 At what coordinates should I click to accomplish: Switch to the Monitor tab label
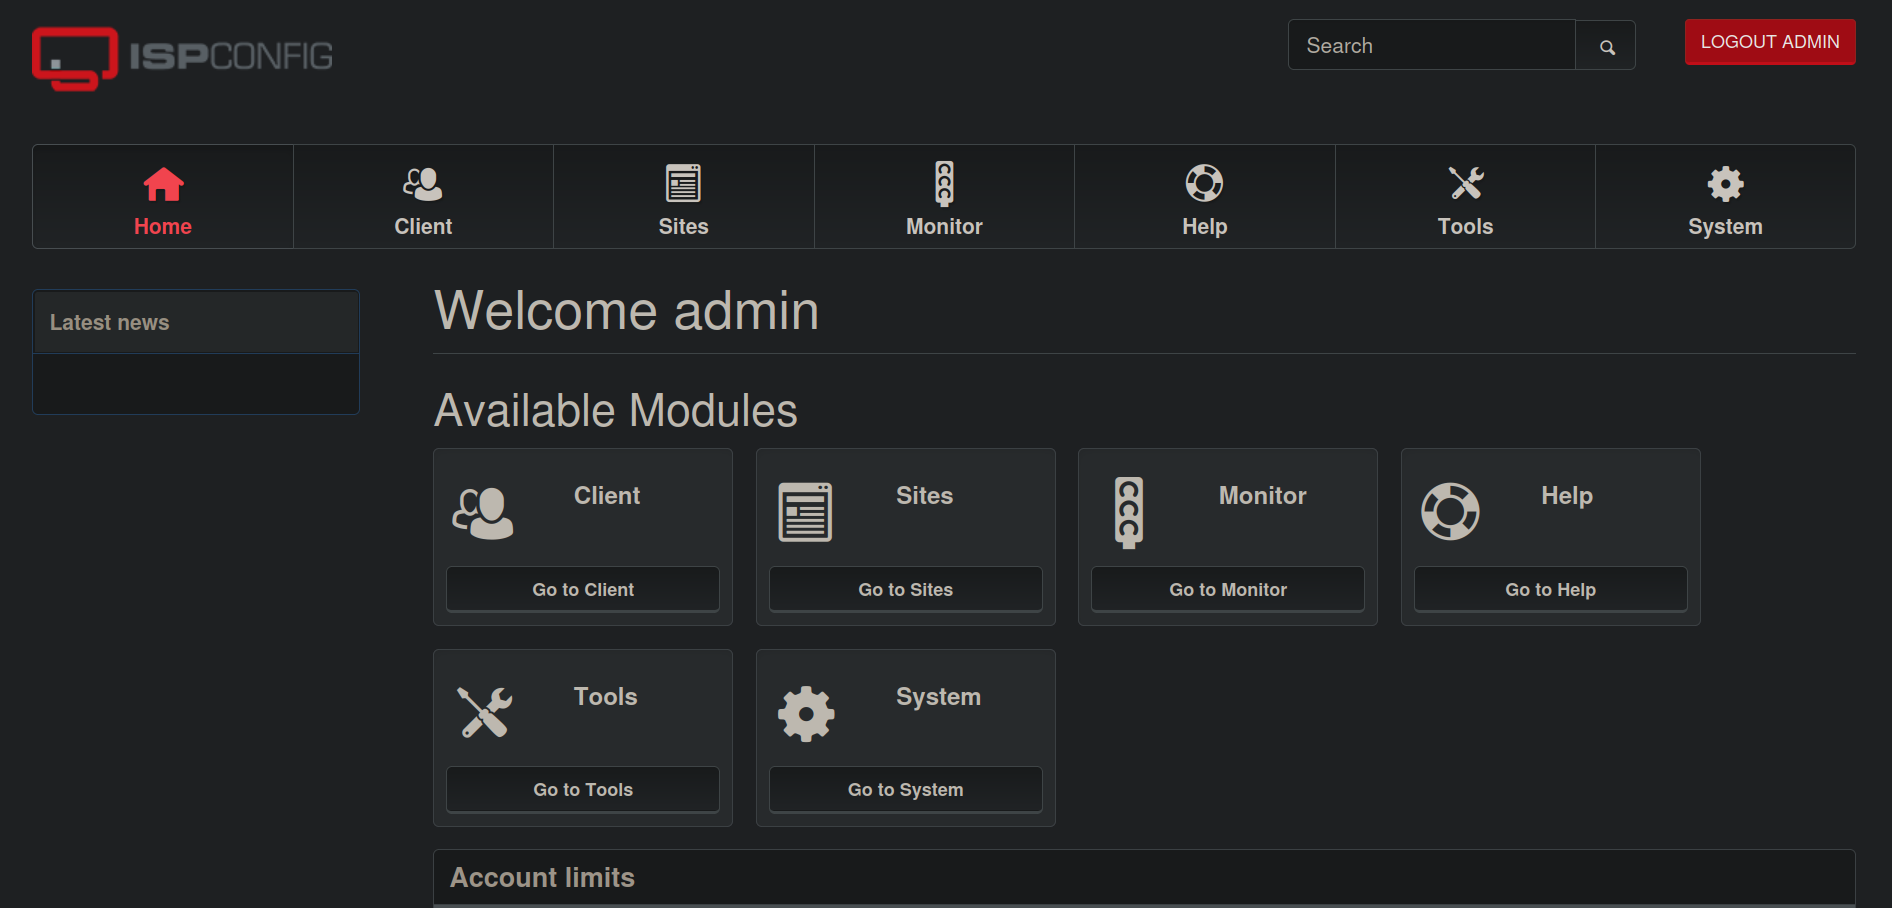tap(944, 227)
